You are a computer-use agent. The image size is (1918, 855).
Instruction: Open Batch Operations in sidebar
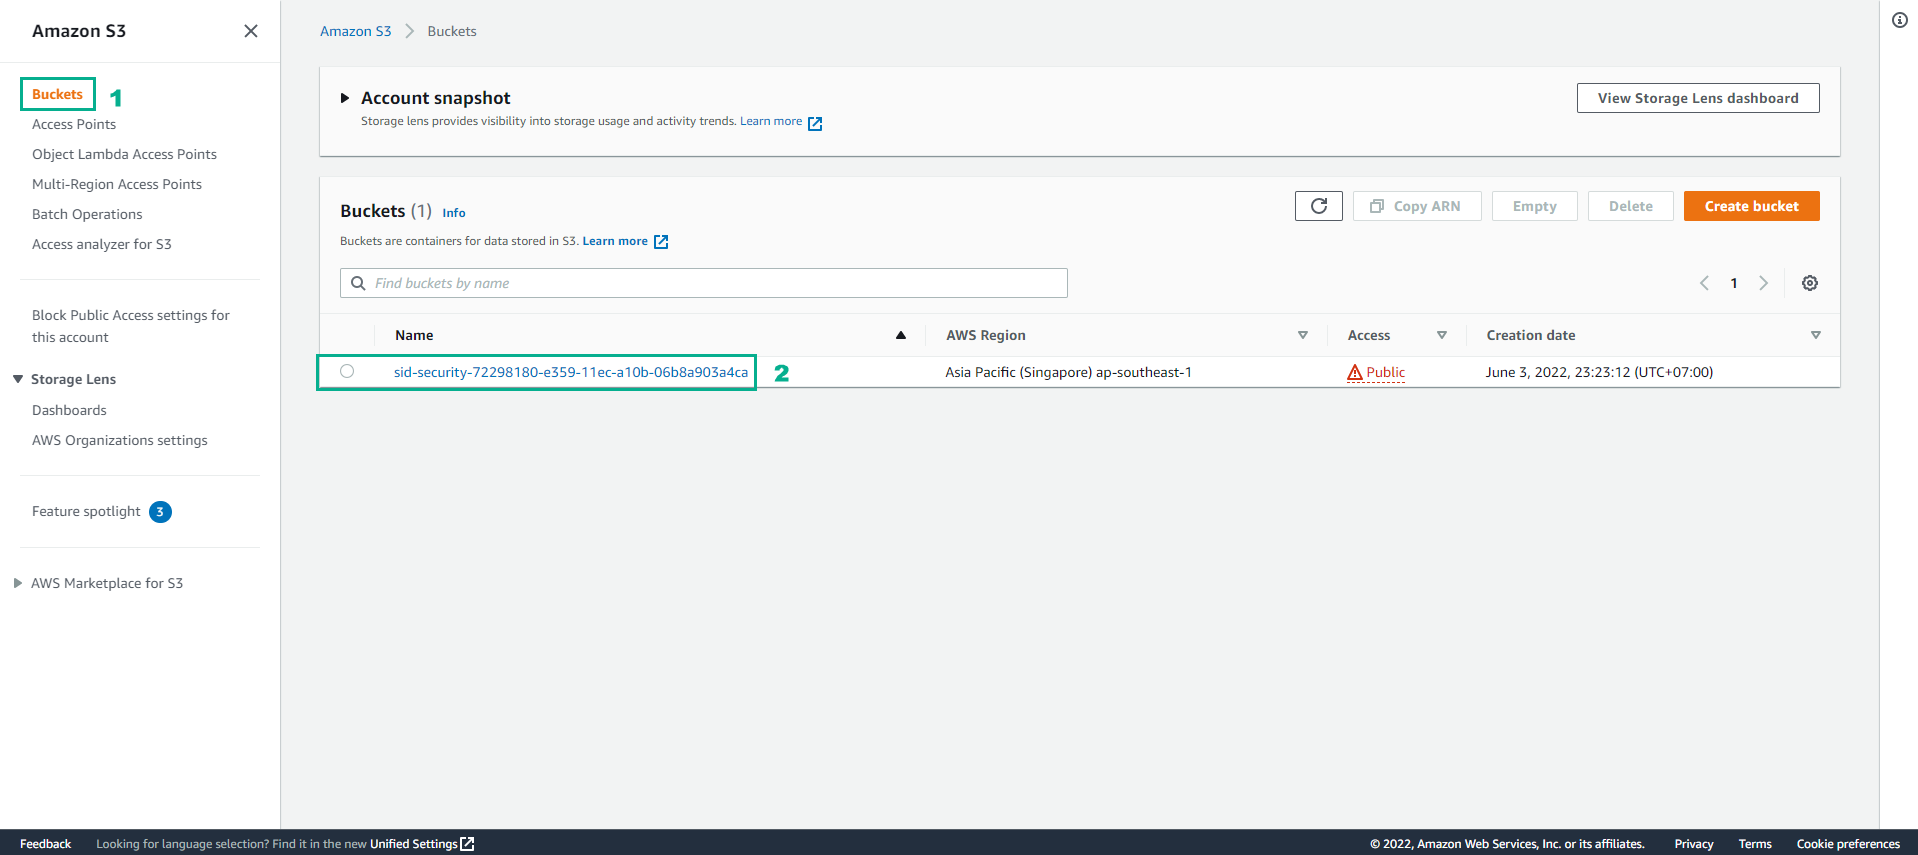pyautogui.click(x=87, y=214)
